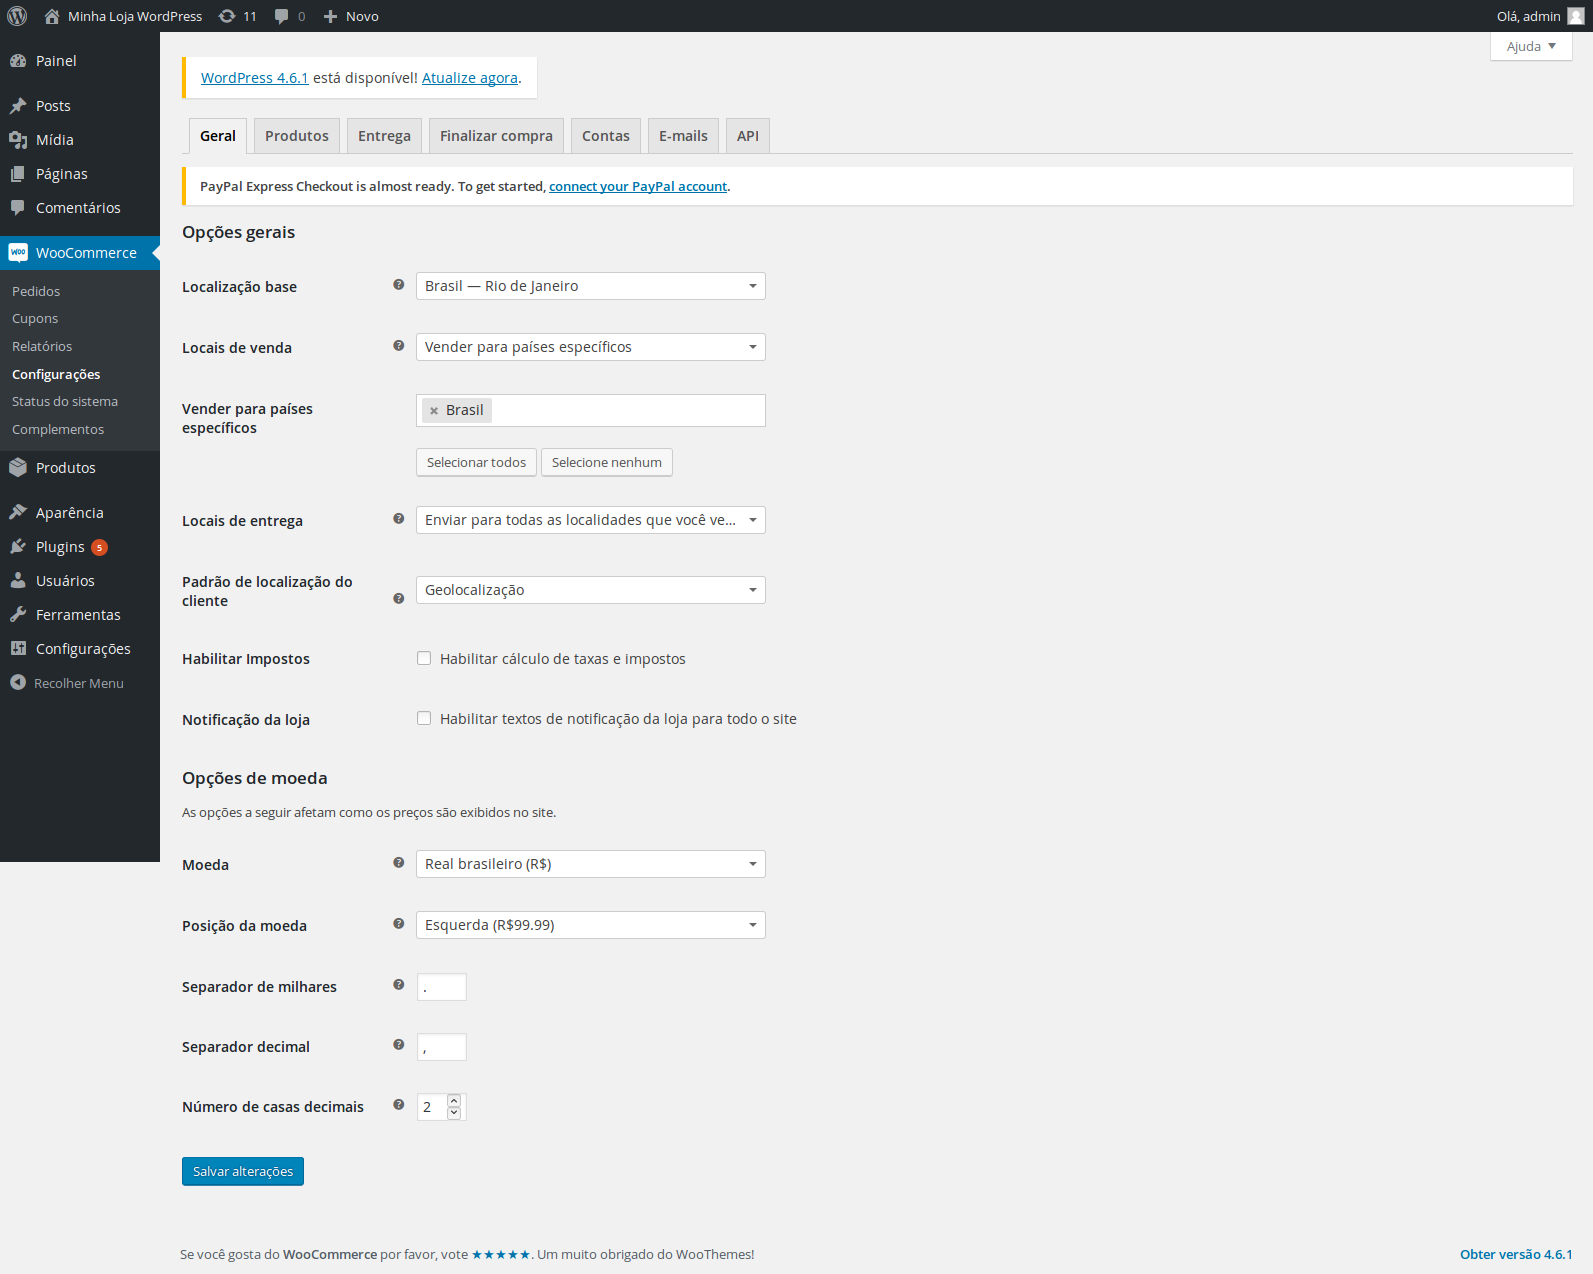Open the Painel dashboard icon
The height and width of the screenshot is (1274, 1593).
click(18, 61)
